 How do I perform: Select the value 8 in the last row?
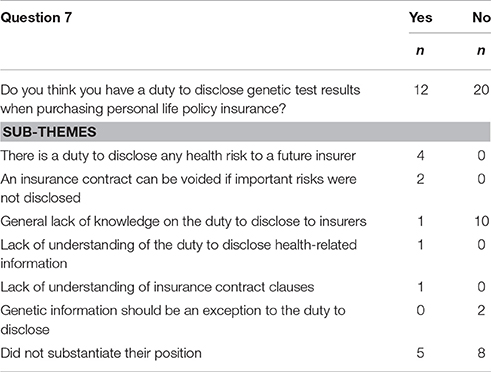click(x=481, y=353)
